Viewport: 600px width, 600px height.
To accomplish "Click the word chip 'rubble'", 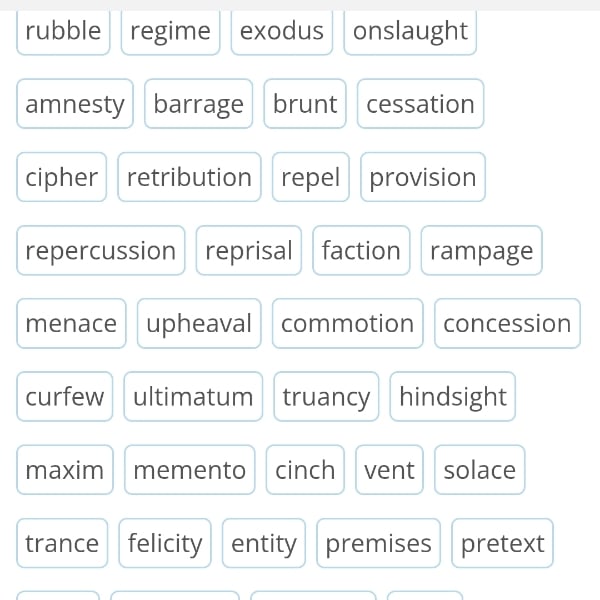I will pyautogui.click(x=63, y=31).
